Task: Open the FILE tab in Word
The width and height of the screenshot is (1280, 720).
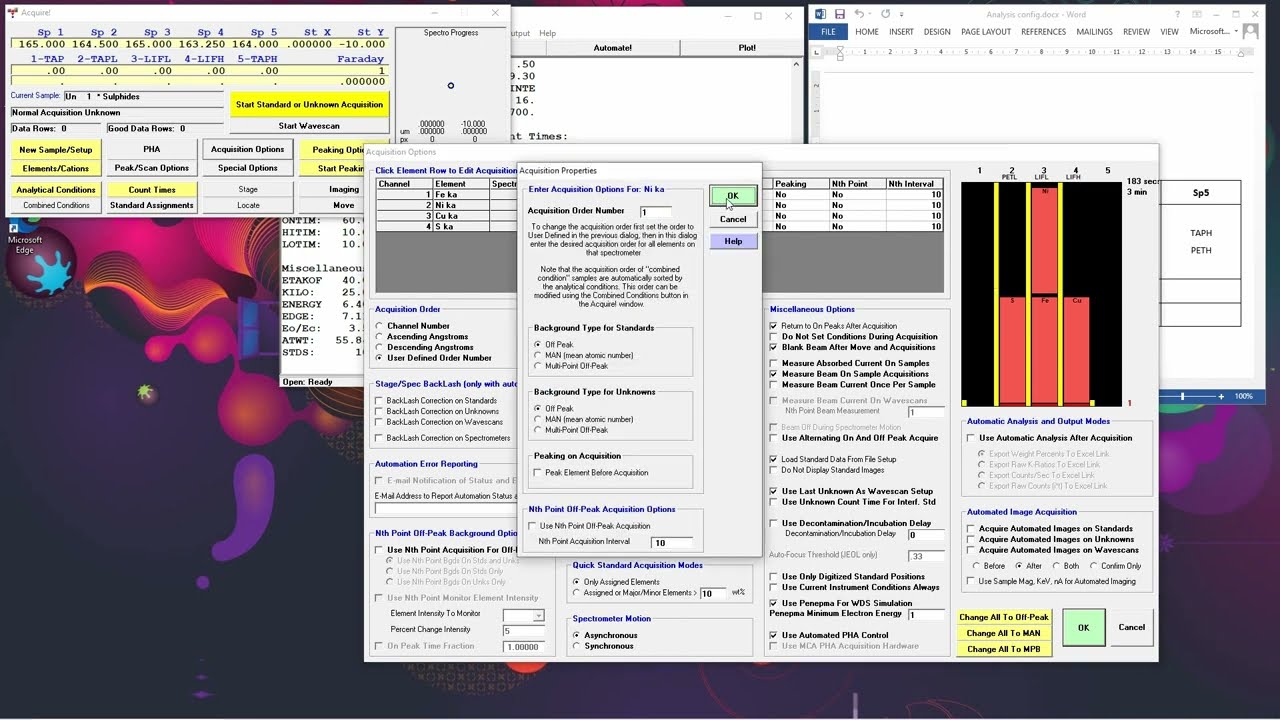Action: [x=828, y=32]
